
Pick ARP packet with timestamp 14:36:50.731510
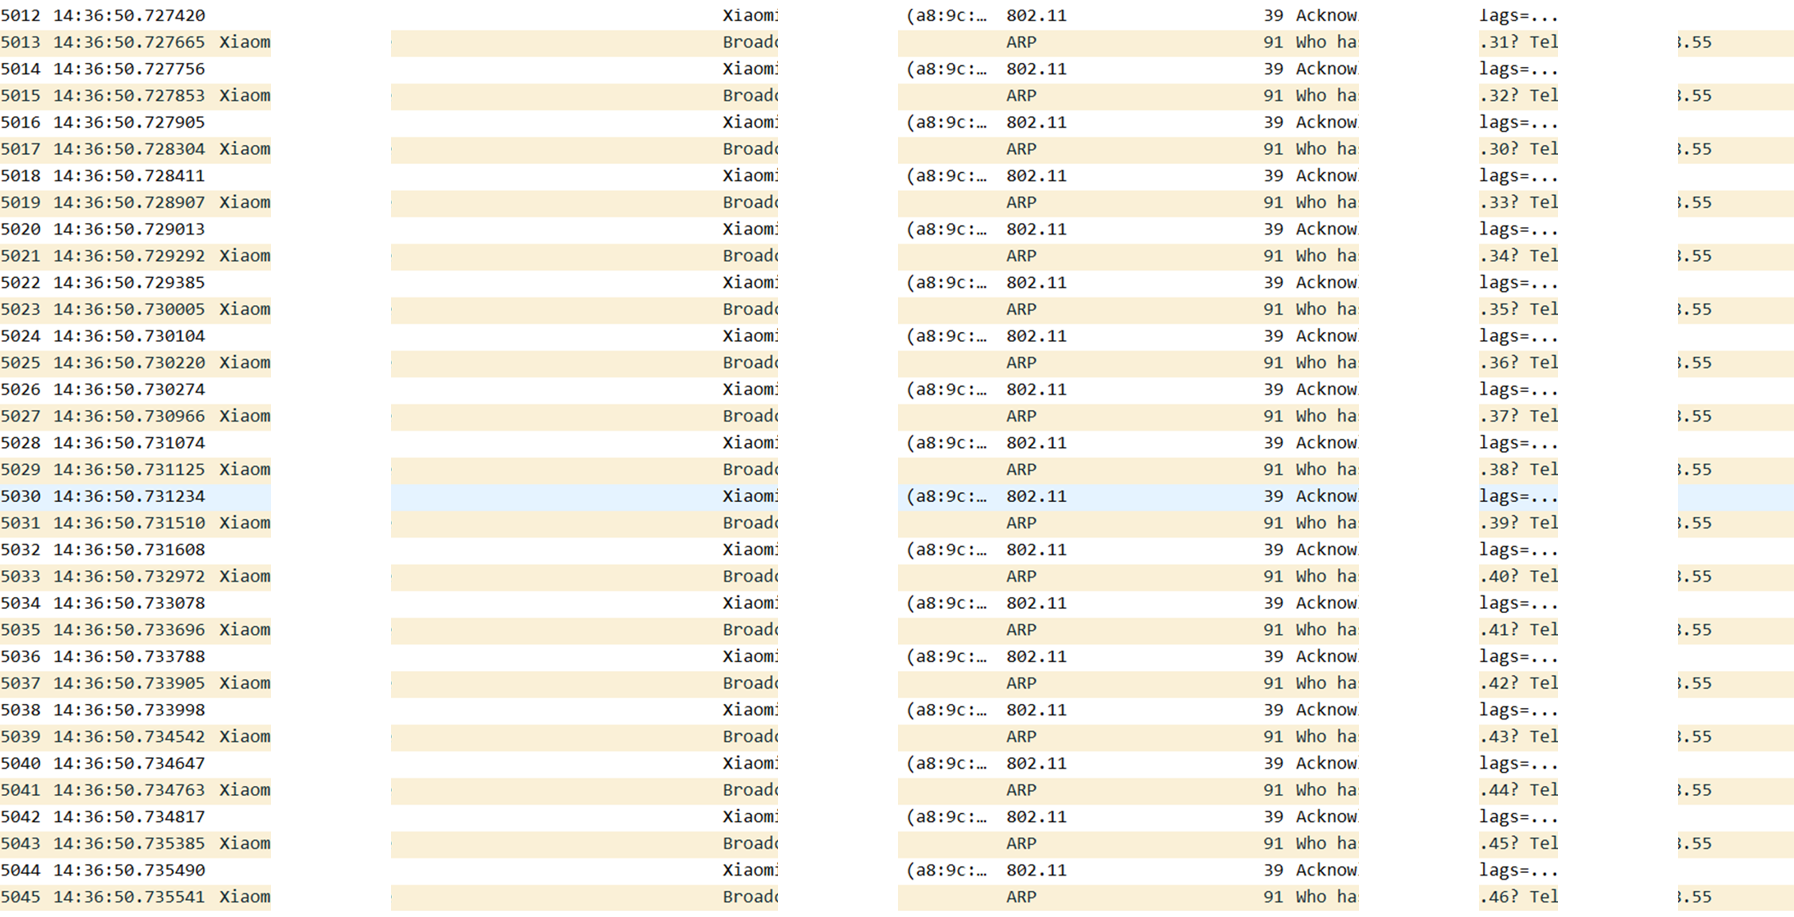tap(128, 523)
